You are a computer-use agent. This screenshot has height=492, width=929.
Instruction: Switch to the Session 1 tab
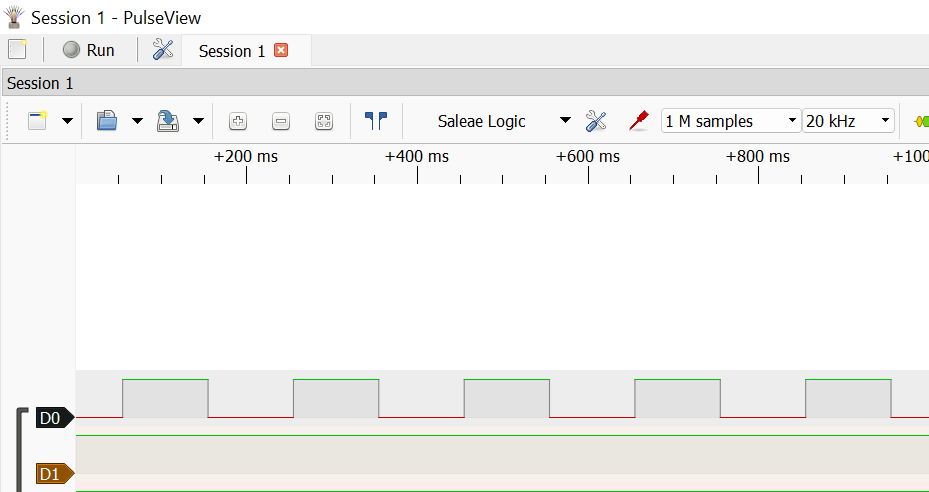232,51
